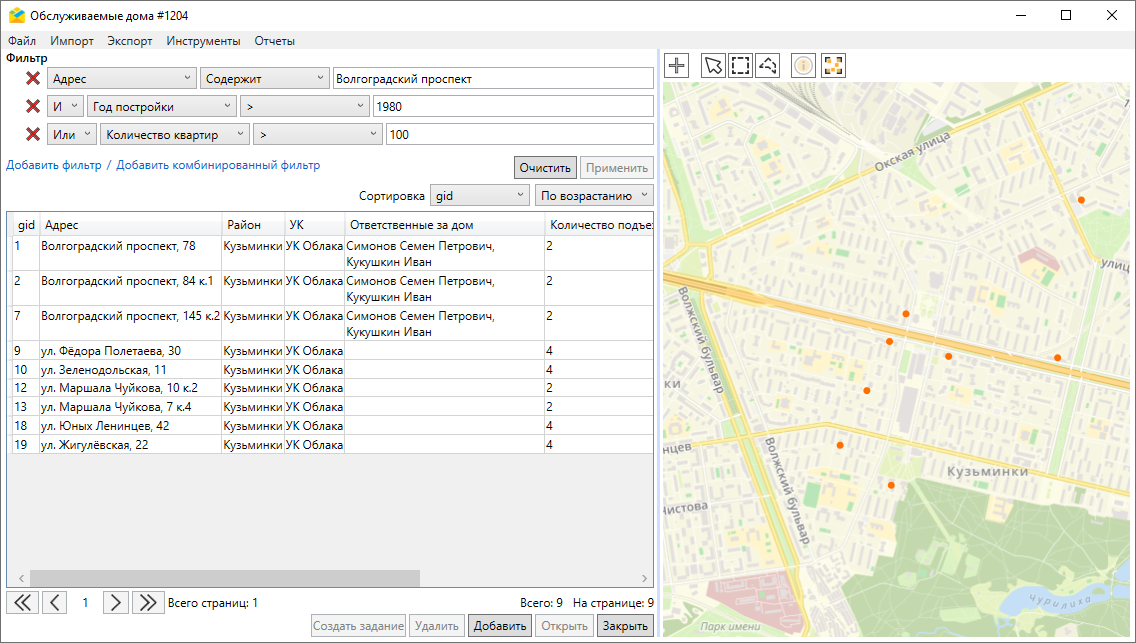Click the Добавить button
The width and height of the screenshot is (1136, 643).
pyautogui.click(x=500, y=627)
